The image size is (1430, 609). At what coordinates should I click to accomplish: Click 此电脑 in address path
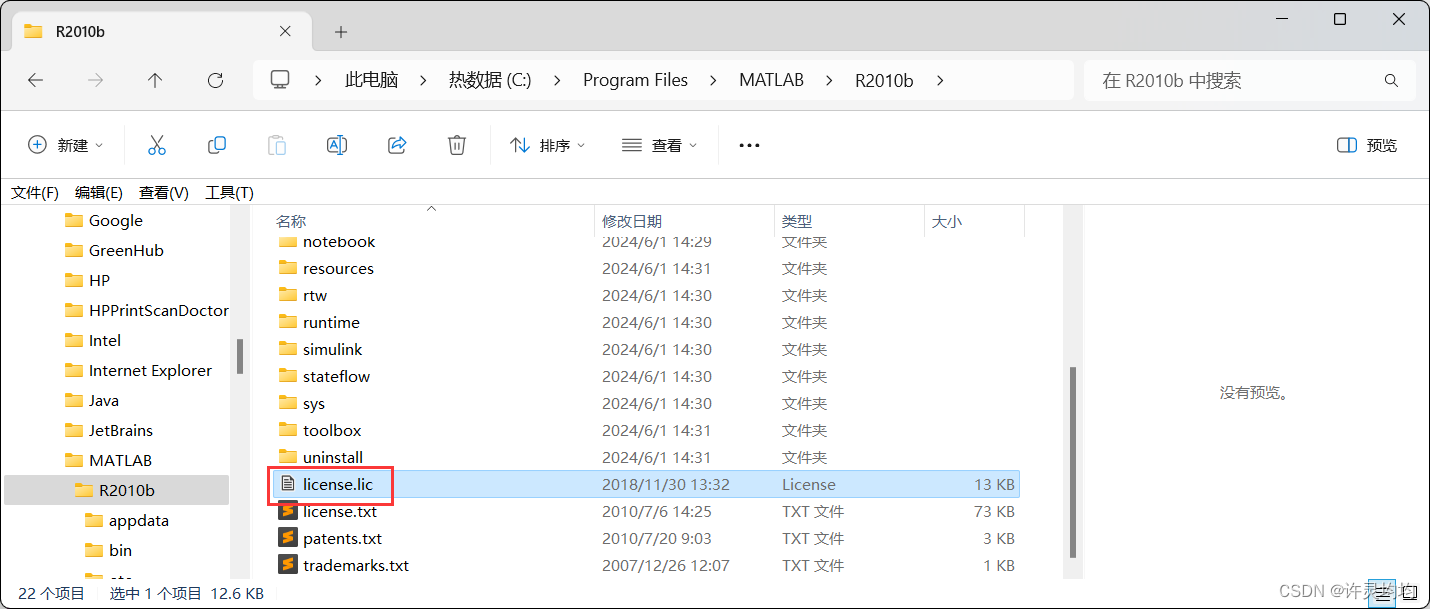point(372,80)
